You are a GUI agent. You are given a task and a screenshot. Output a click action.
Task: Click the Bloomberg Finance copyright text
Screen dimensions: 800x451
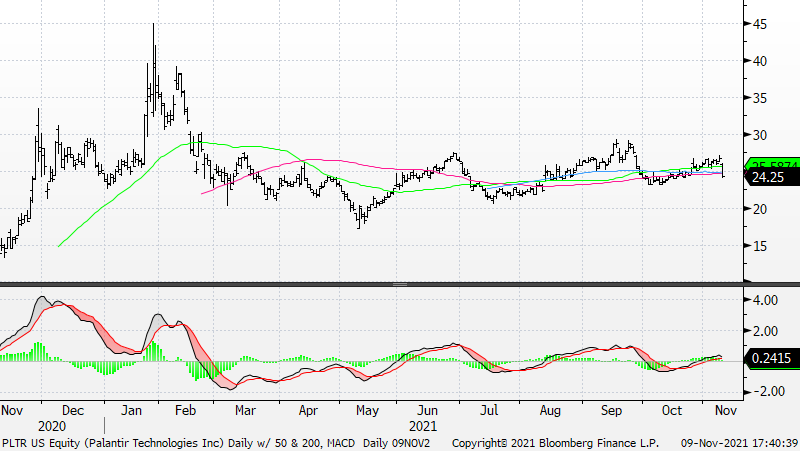pos(556,443)
